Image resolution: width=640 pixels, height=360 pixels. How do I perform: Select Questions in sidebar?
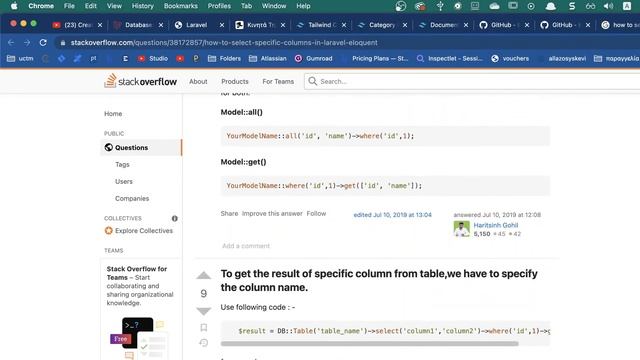click(x=141, y=147)
